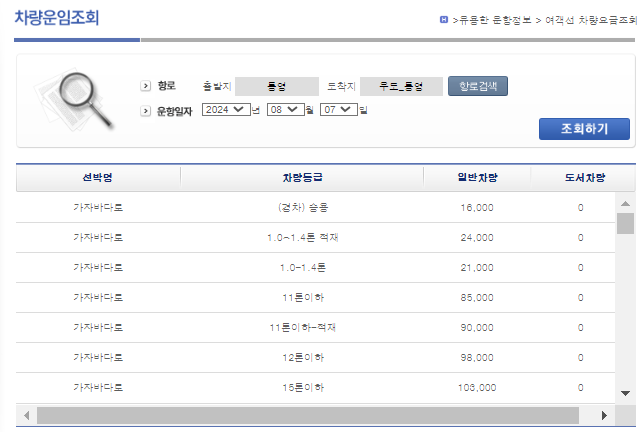The image size is (644, 432).
Task: Click 가자바다로 in the 12톤이하 row
Action: tap(98, 357)
